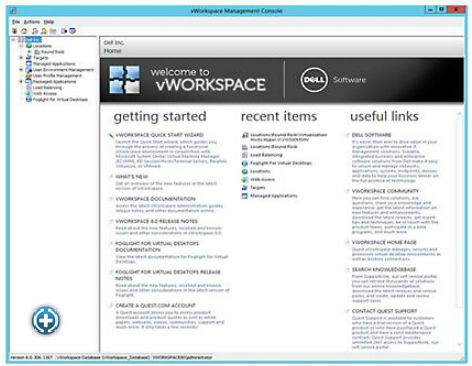Expand the User Environment Management node
Image resolution: width=472 pixels, height=366 pixels.
pyautogui.click(x=21, y=70)
